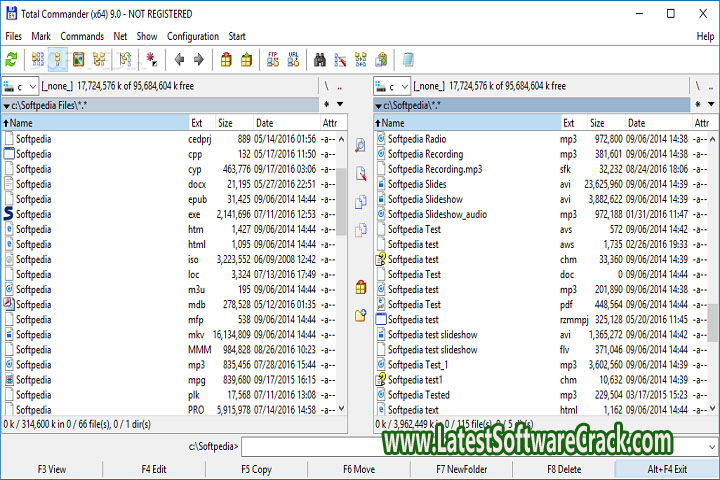720x480 pixels.
Task: Toggle the tree view mode icon
Action: pyautogui.click(x=99, y=60)
